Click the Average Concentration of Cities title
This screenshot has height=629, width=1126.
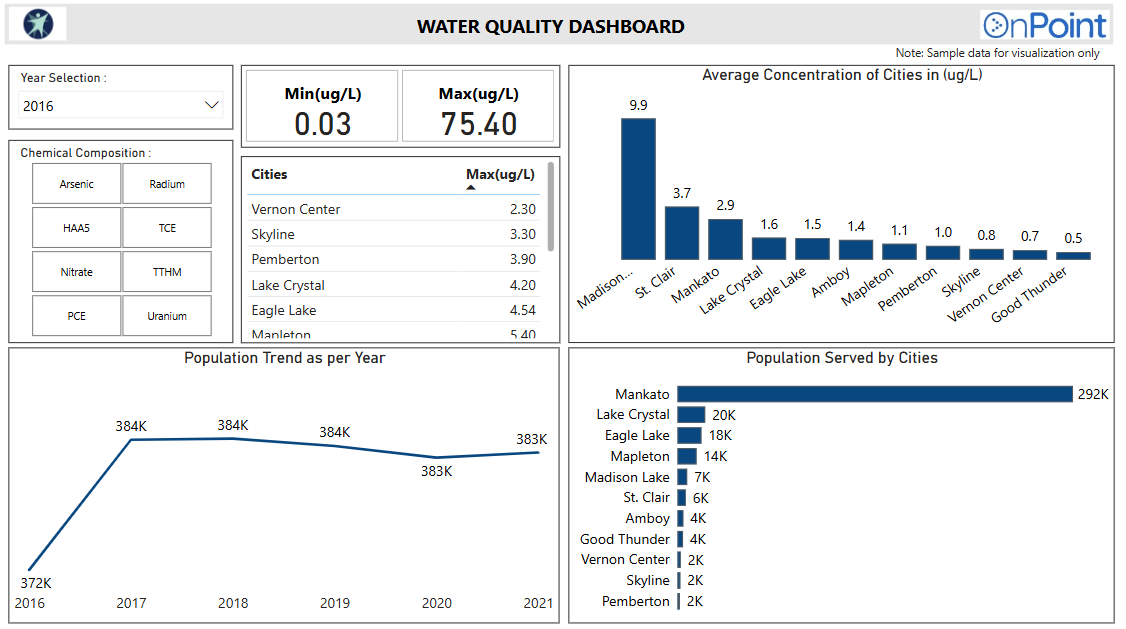tap(842, 75)
